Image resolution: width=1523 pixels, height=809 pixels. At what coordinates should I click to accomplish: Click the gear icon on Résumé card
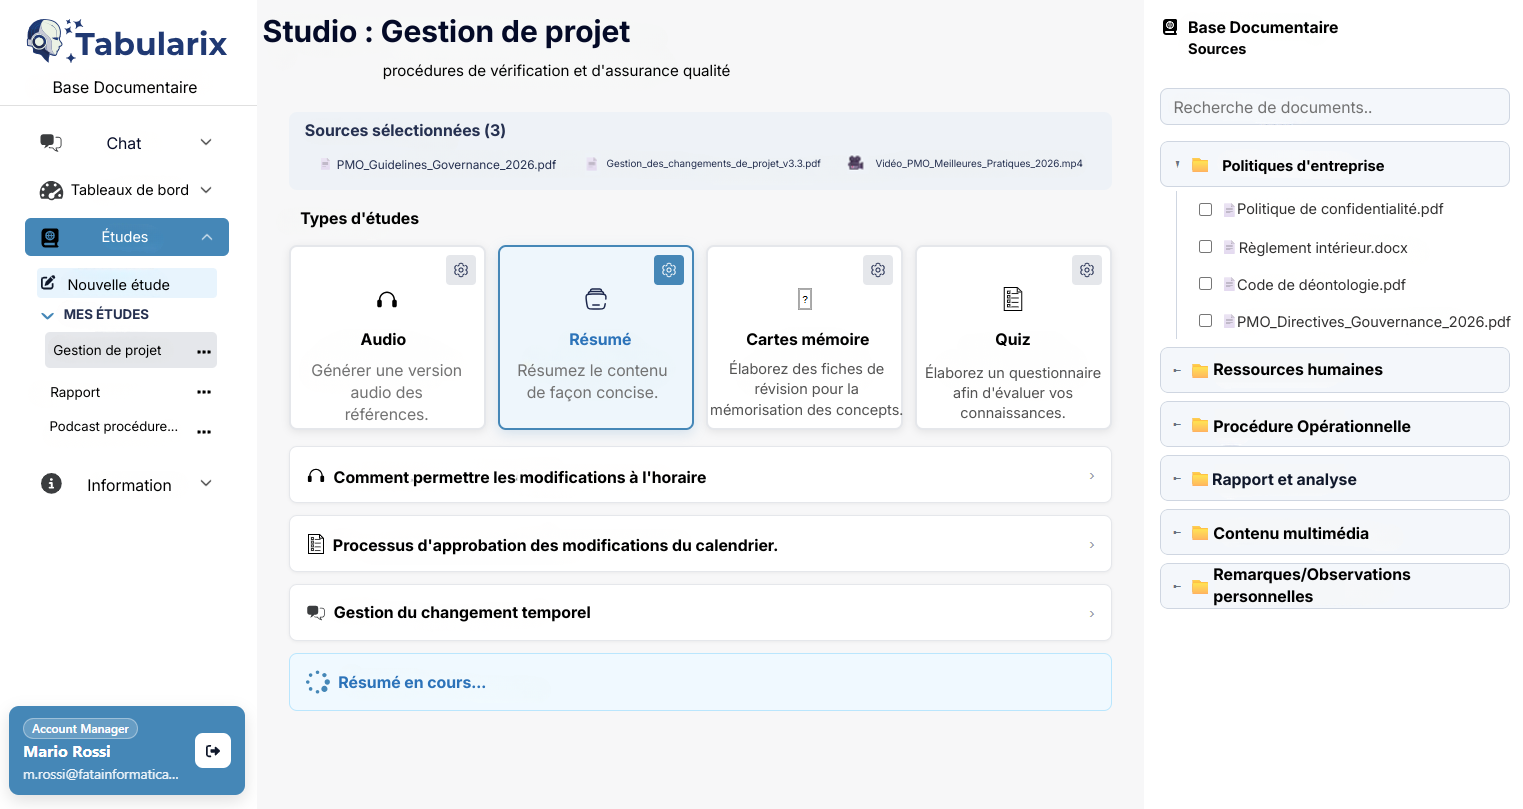pos(669,270)
